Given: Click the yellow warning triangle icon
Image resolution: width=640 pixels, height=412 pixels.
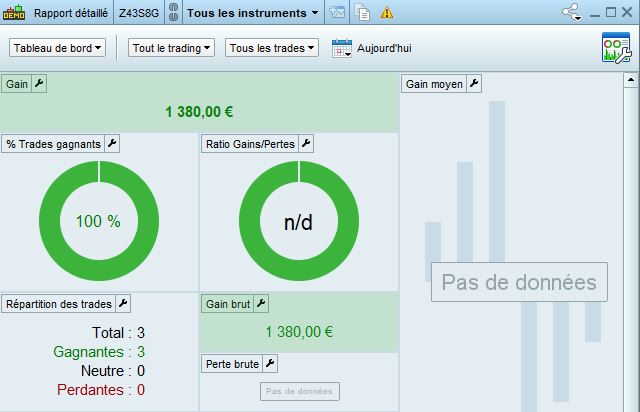Looking at the screenshot, I should pyautogui.click(x=387, y=13).
